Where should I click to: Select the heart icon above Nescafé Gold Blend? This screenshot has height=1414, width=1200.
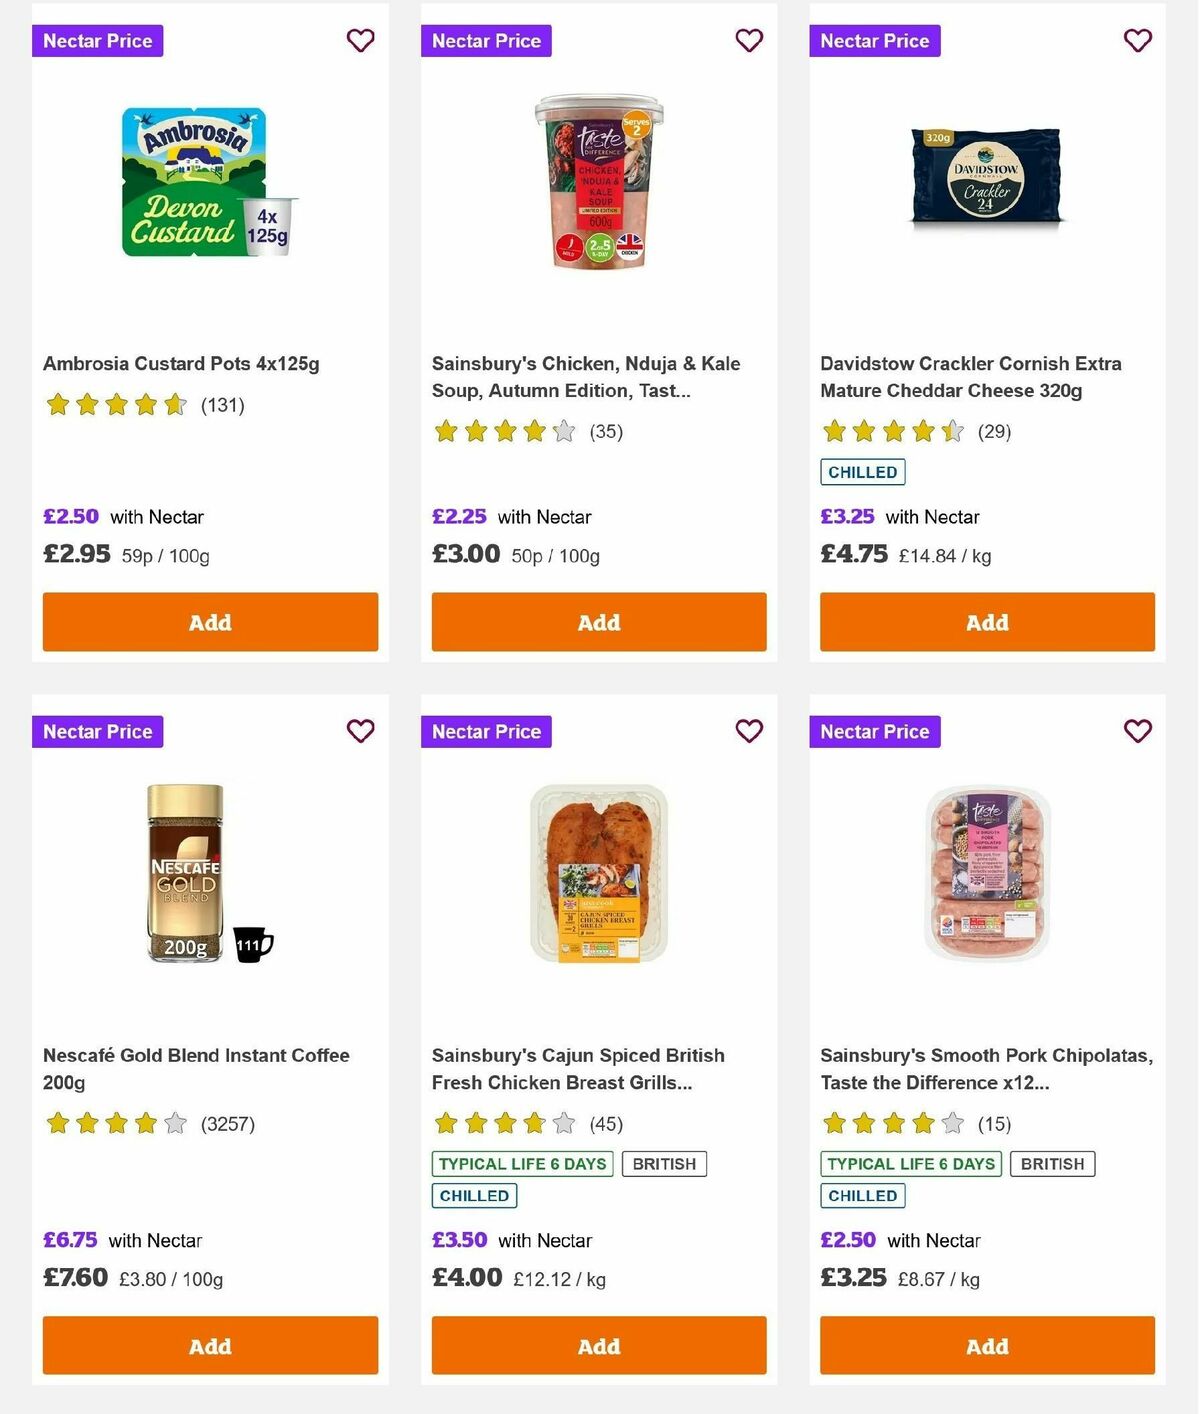360,731
